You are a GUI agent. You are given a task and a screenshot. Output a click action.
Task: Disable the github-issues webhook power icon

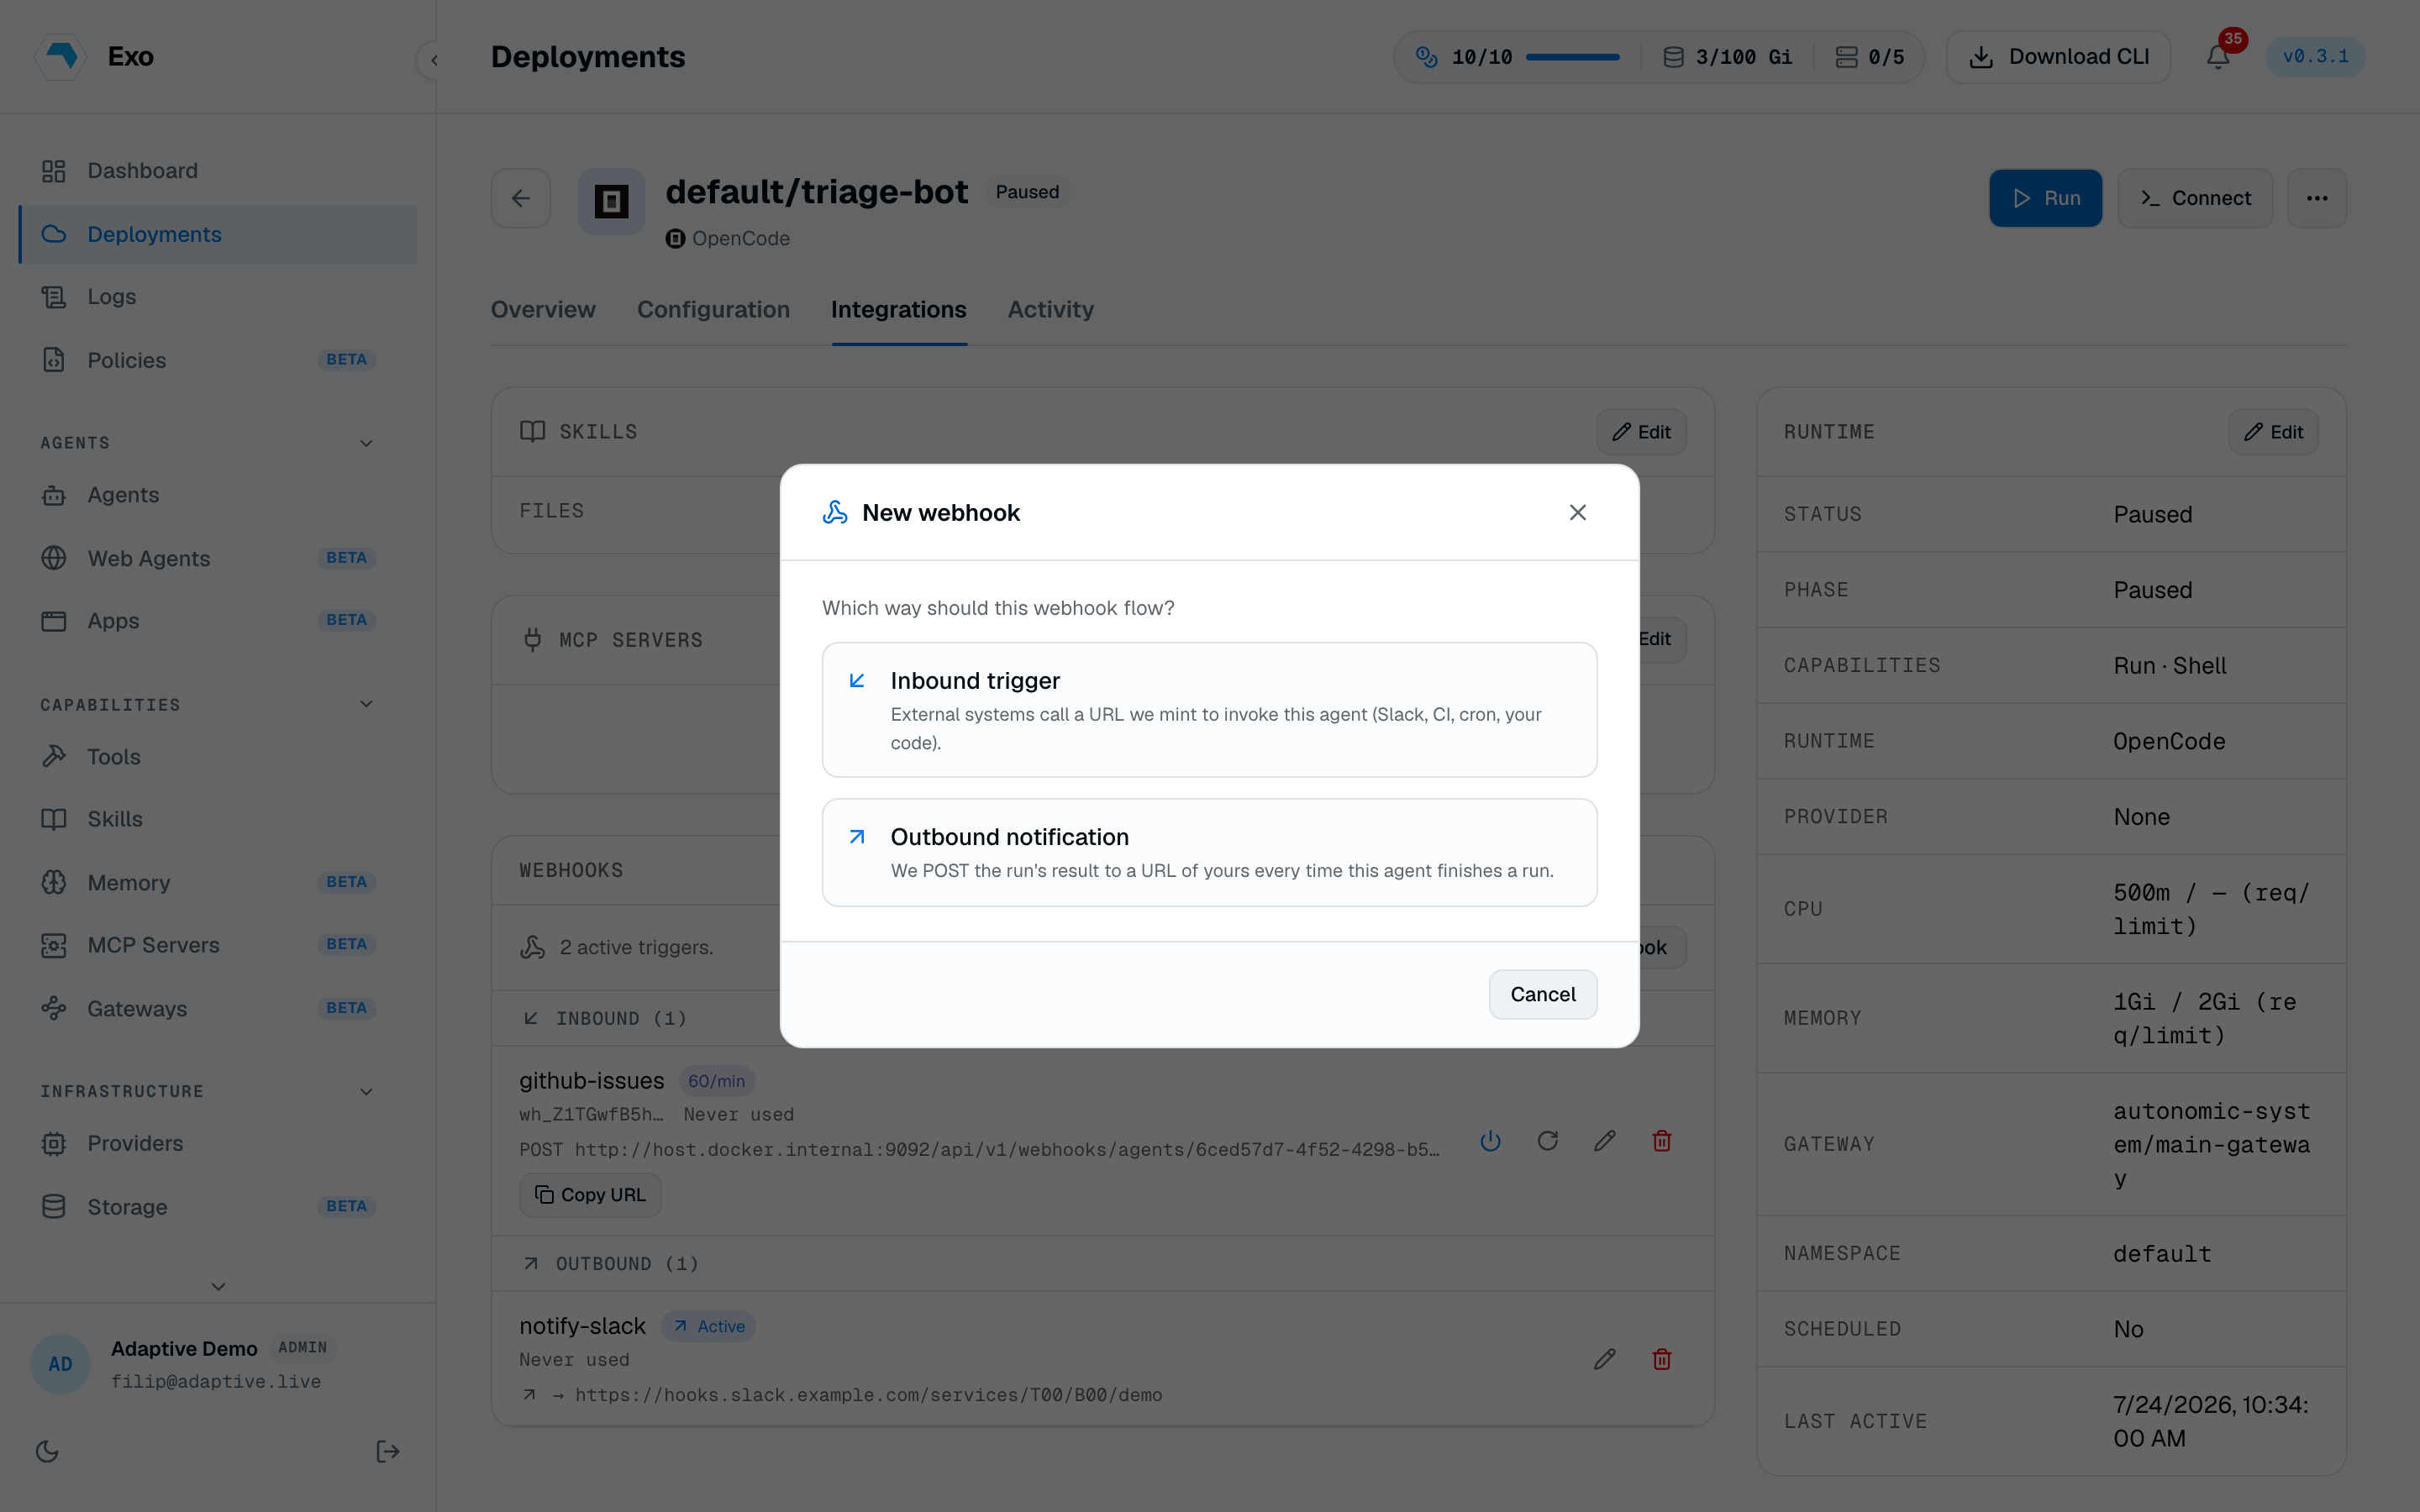click(1490, 1140)
